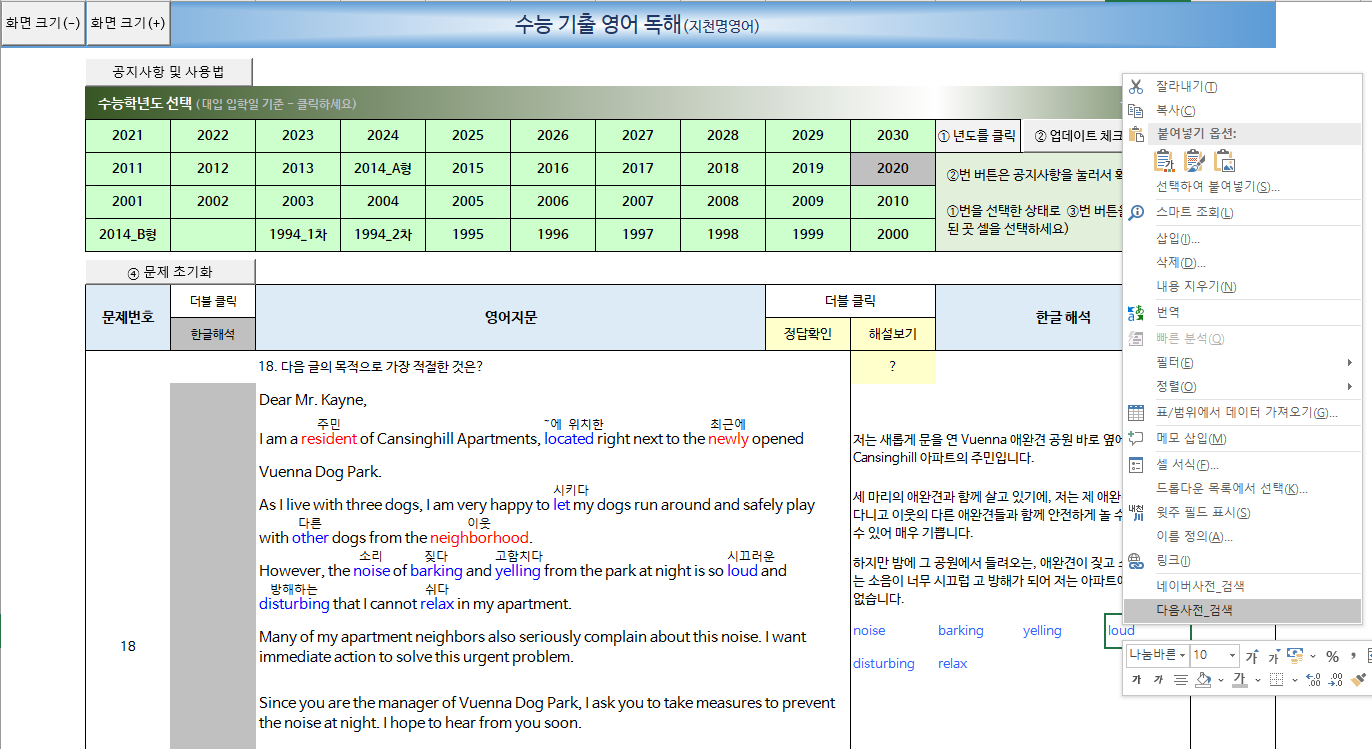
Task: Click the scissors Cut icon in context menu
Action: [x=1135, y=87]
